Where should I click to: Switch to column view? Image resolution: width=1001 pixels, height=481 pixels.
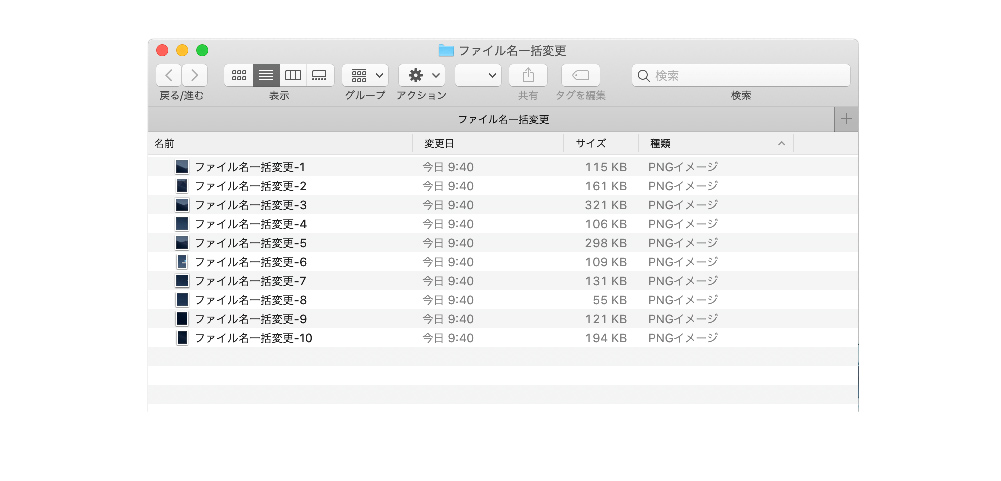click(293, 75)
